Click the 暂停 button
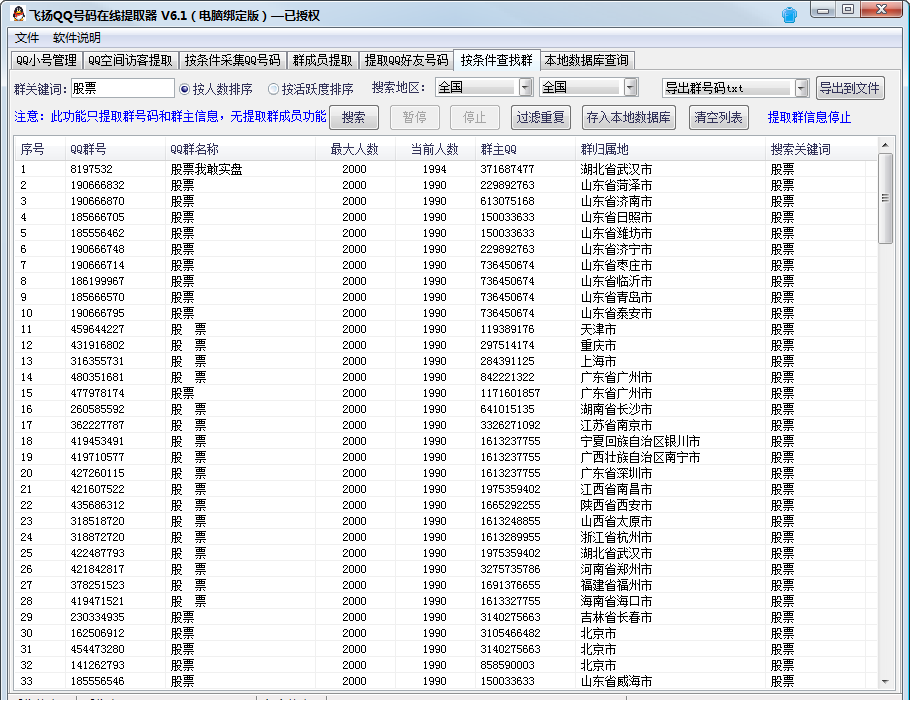 [414, 117]
